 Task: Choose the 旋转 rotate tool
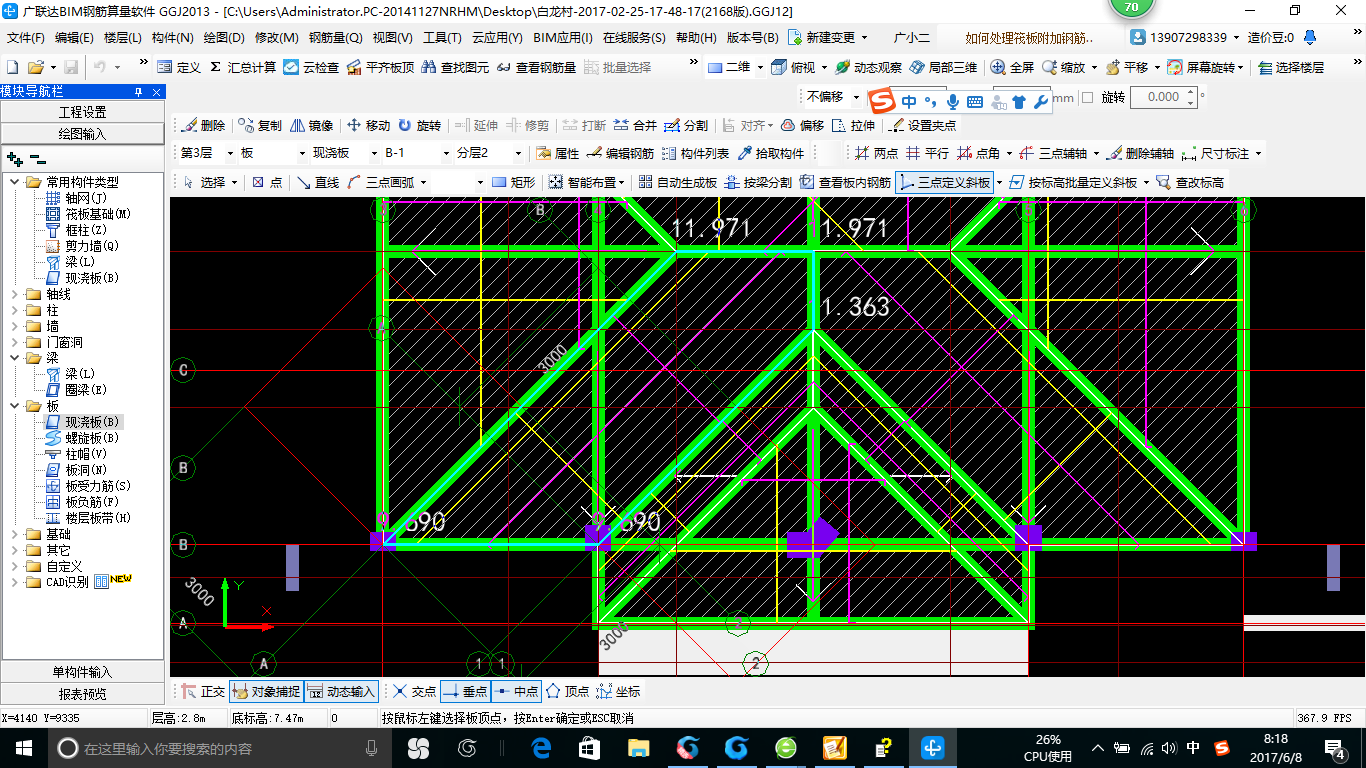(419, 125)
